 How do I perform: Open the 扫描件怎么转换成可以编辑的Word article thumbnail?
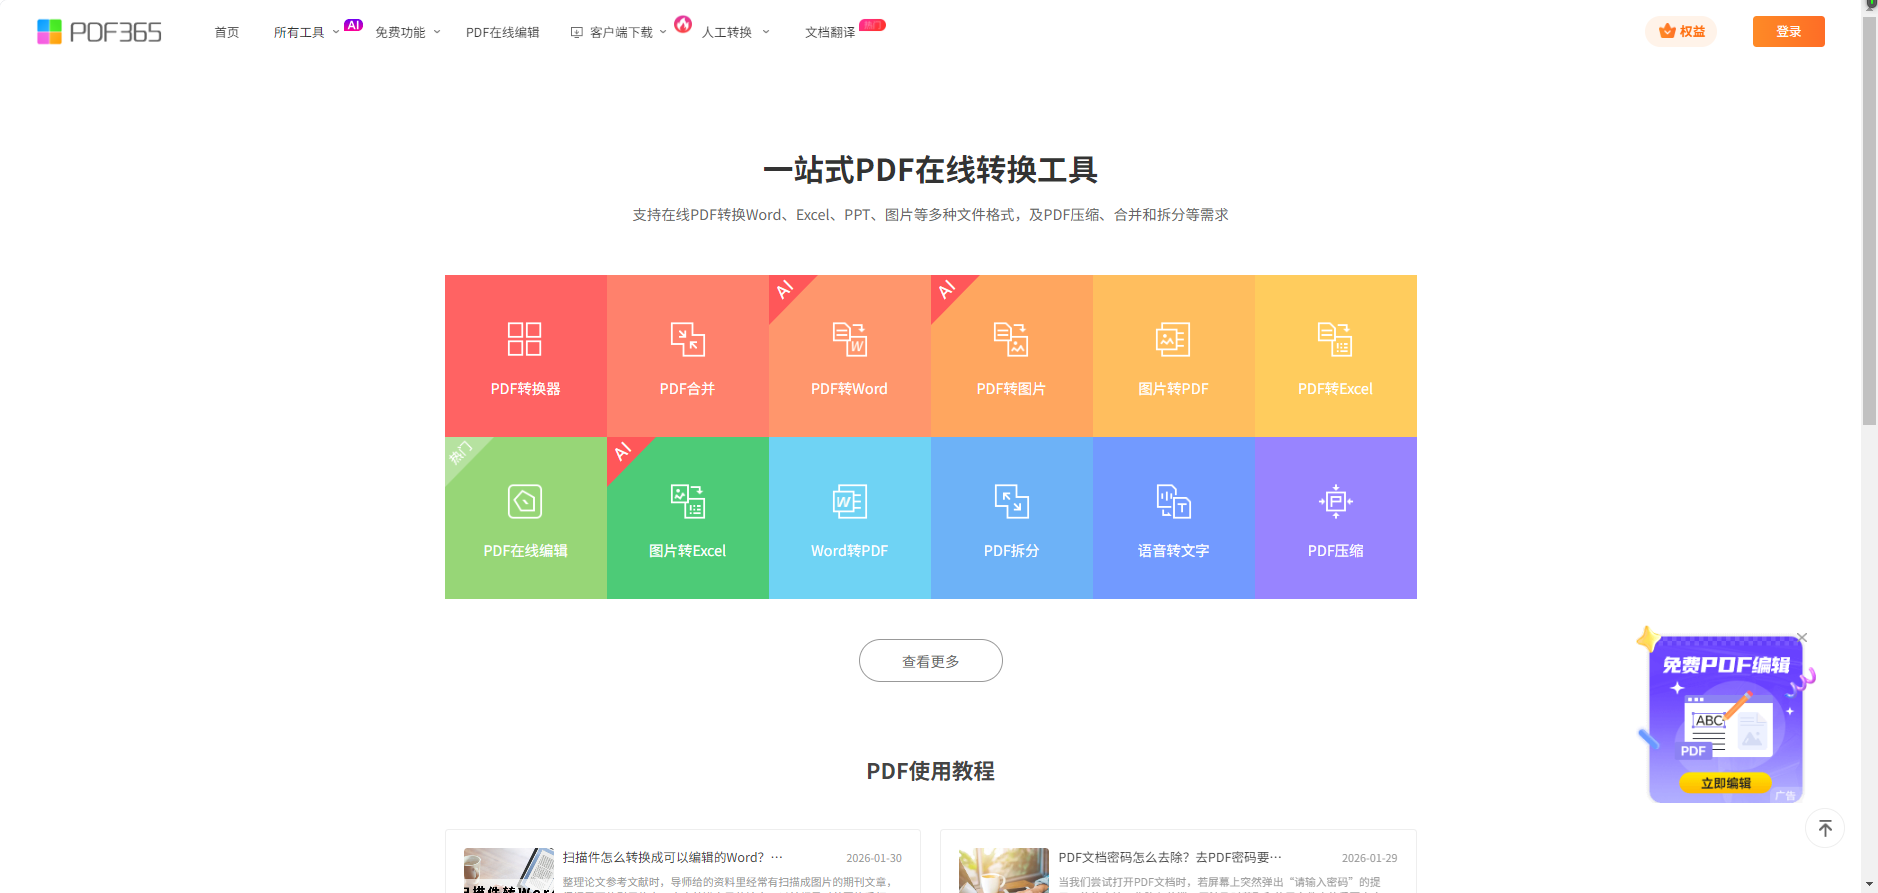pos(508,870)
